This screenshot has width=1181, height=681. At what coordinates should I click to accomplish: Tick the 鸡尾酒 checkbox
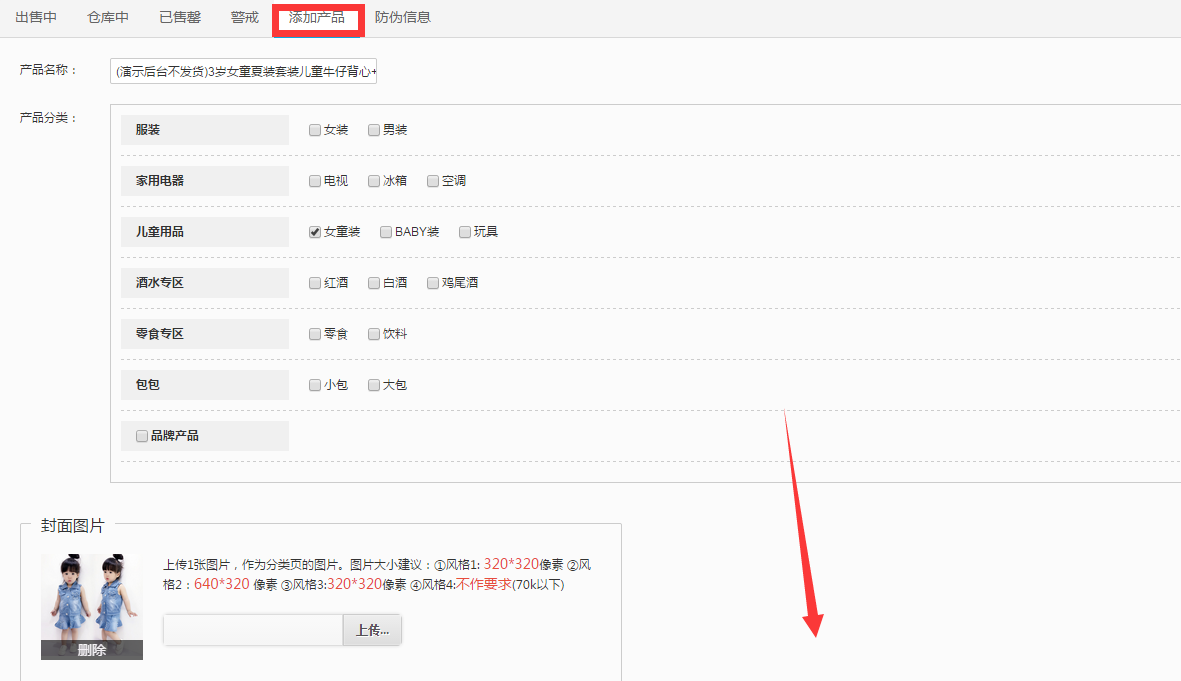pyautogui.click(x=433, y=283)
